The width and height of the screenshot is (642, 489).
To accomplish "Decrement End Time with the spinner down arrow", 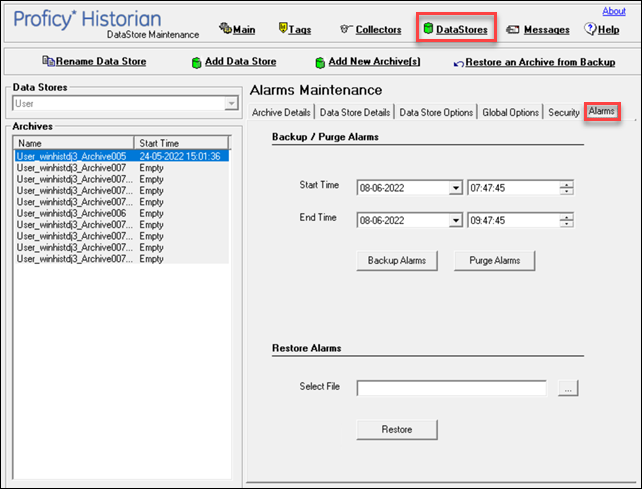I will (x=567, y=224).
